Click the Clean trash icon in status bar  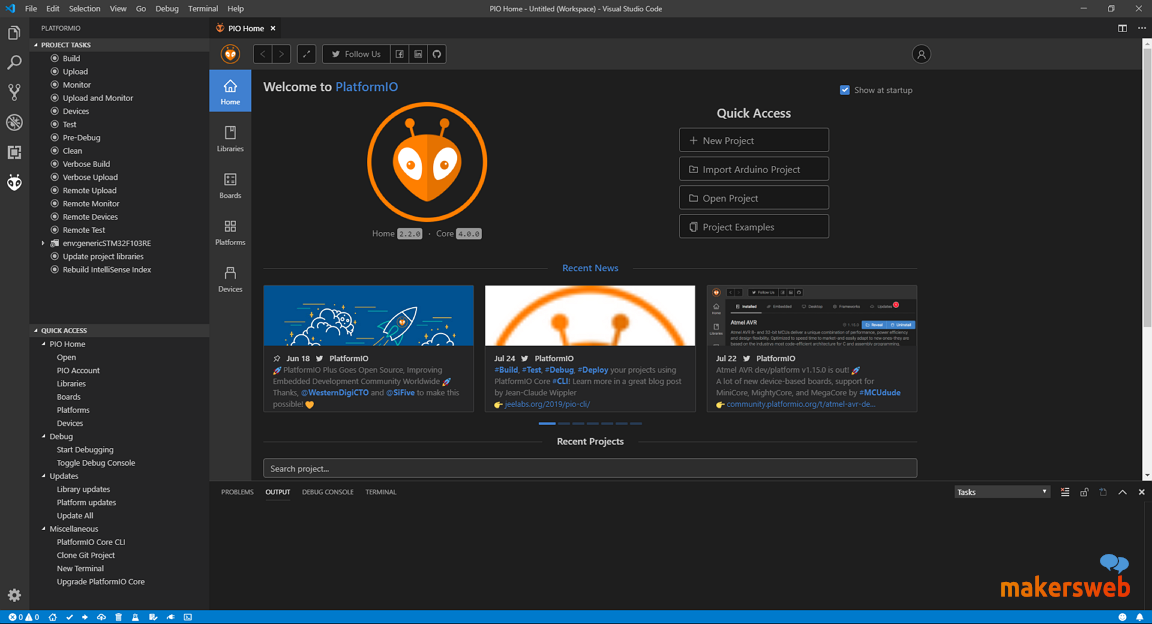coord(118,617)
